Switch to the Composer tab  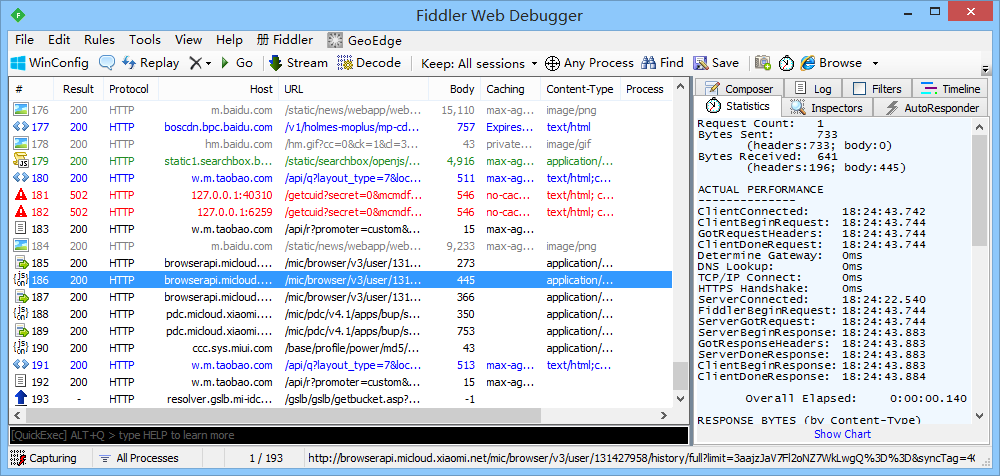(x=740, y=89)
